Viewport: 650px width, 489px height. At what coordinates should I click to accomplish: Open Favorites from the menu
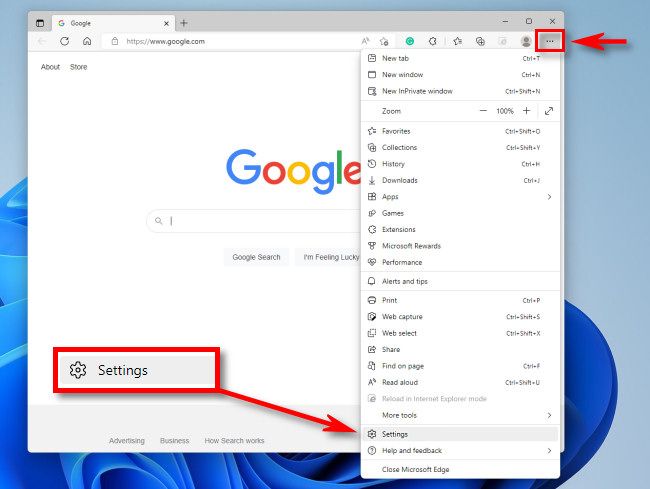[460, 131]
